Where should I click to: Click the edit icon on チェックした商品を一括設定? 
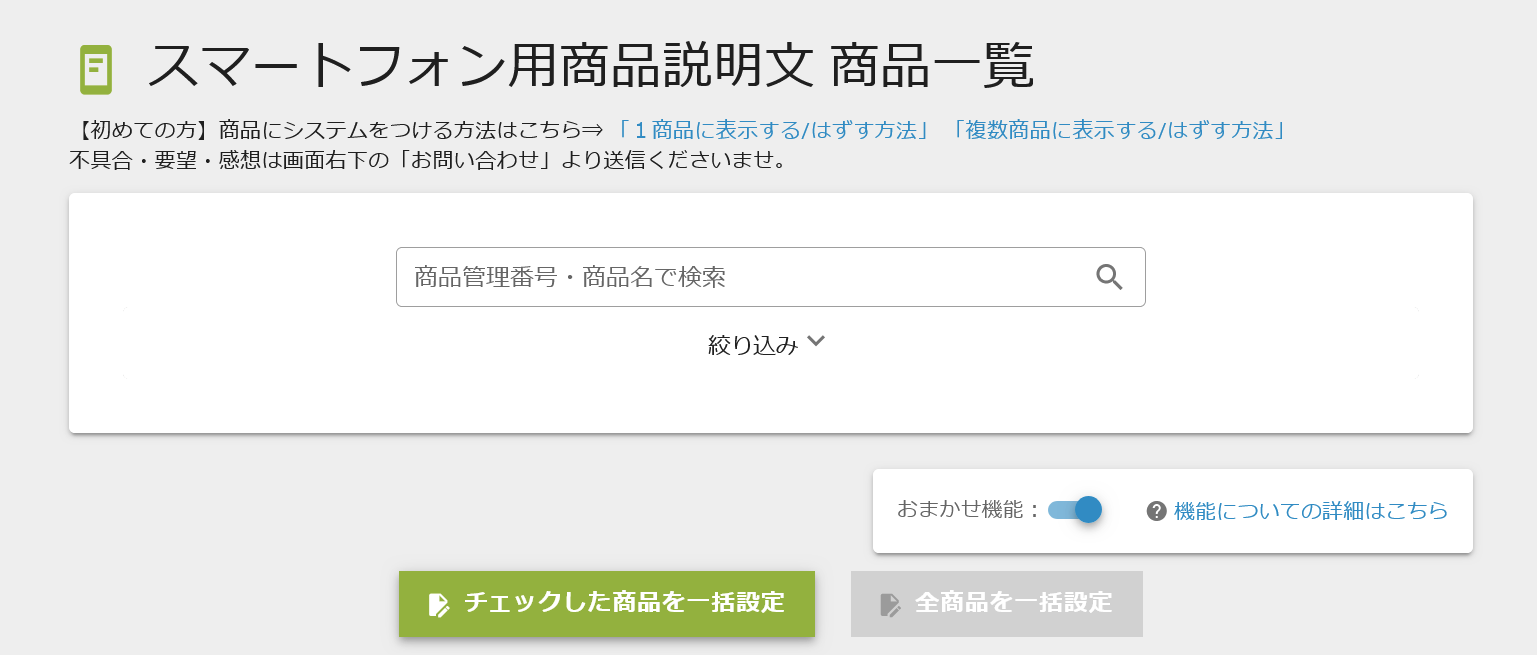point(439,604)
